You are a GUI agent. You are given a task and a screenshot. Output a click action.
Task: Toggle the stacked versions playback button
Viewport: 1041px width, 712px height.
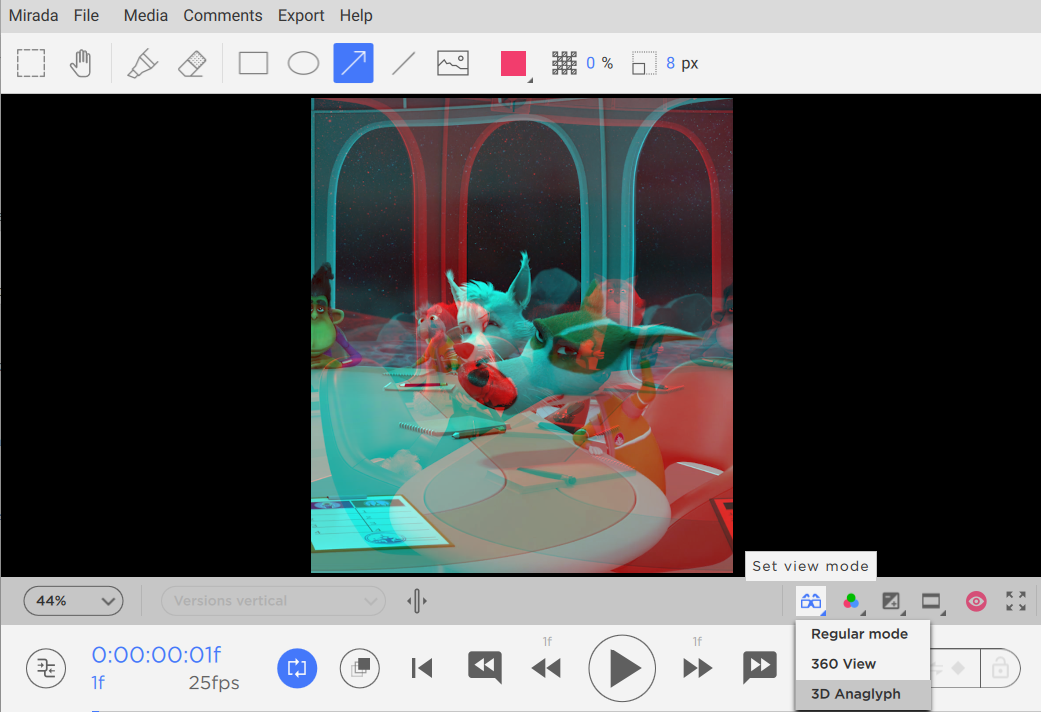click(360, 668)
